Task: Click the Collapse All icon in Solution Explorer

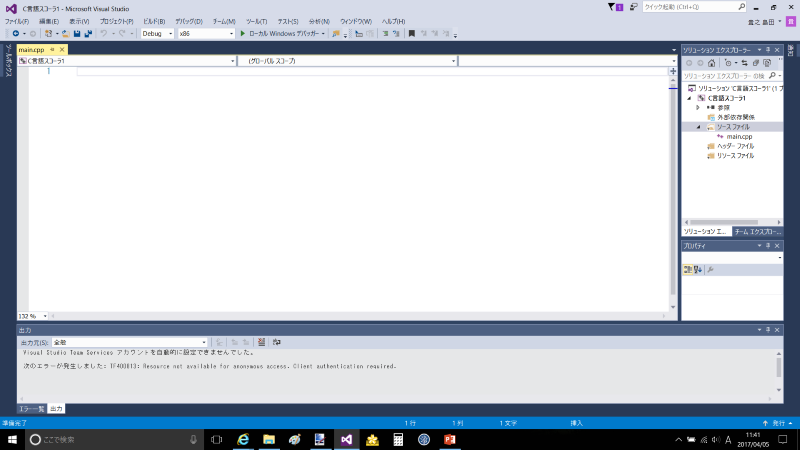Action: pos(756,63)
